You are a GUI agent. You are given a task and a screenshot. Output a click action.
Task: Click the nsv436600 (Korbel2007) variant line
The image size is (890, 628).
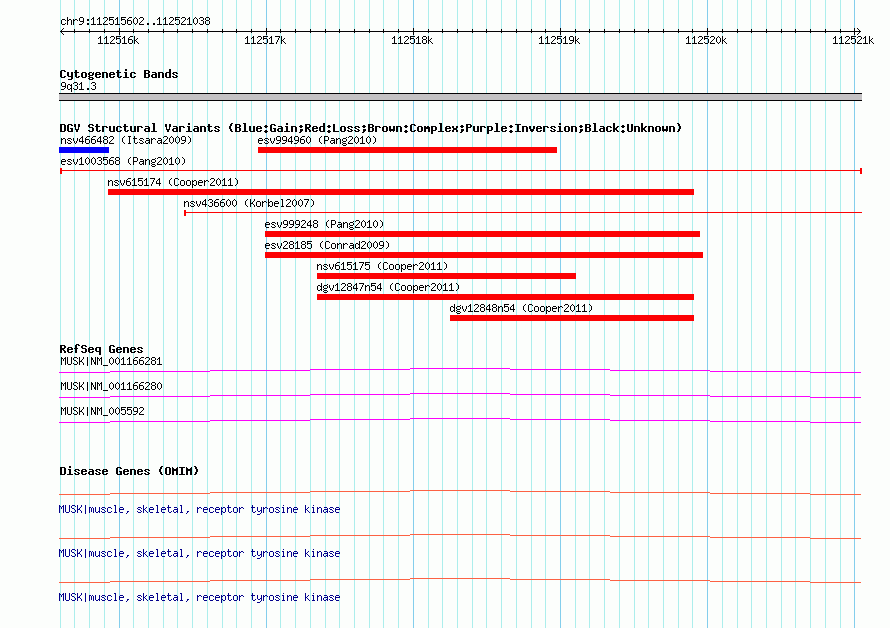(x=523, y=213)
